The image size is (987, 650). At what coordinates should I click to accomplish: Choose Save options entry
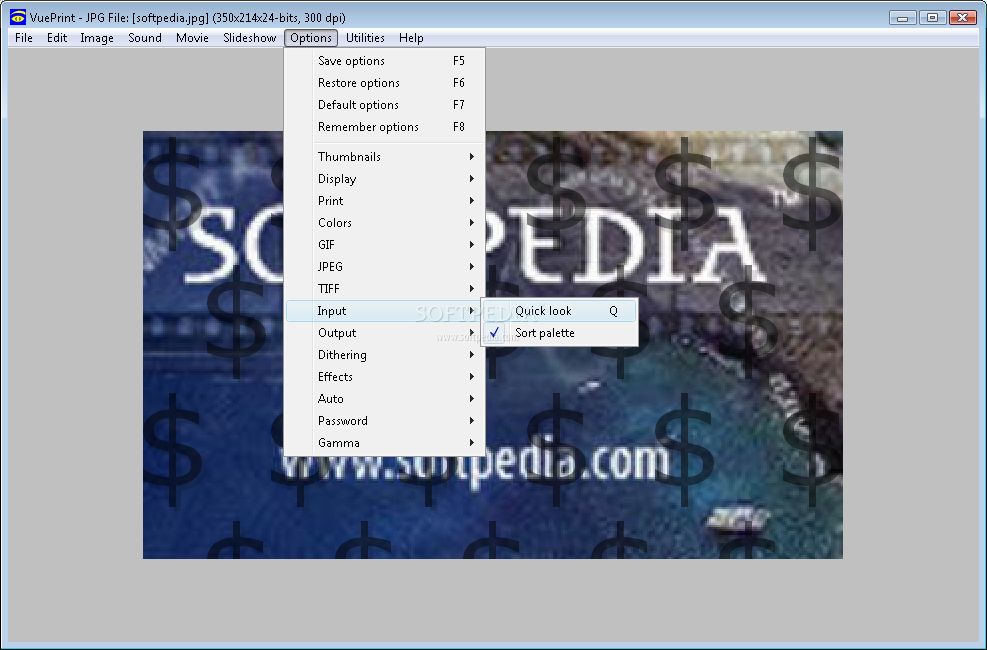385,61
